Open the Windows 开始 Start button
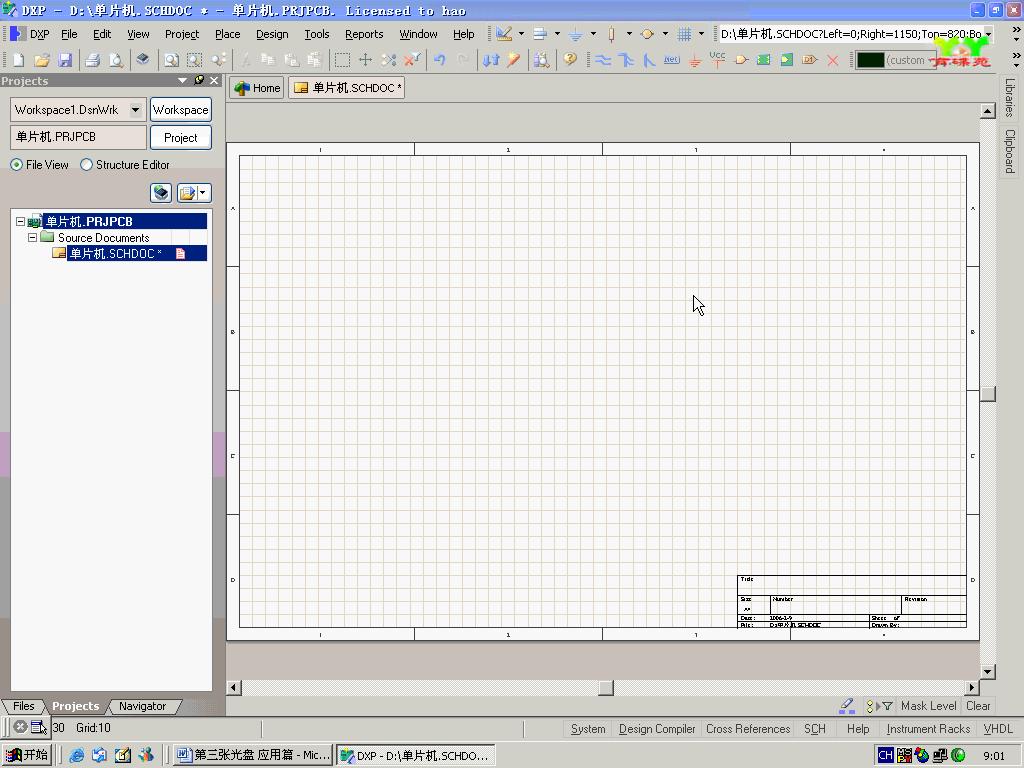This screenshot has width=1024, height=768. tap(26, 755)
